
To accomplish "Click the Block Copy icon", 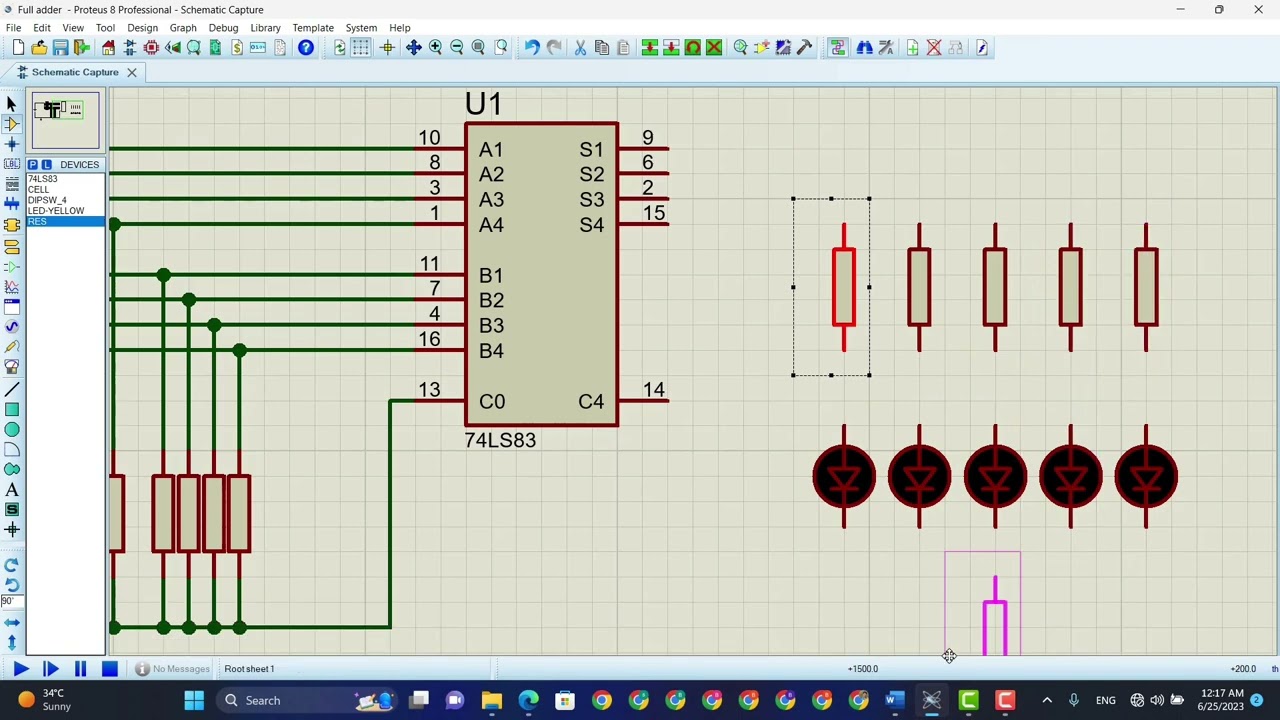I will [649, 47].
